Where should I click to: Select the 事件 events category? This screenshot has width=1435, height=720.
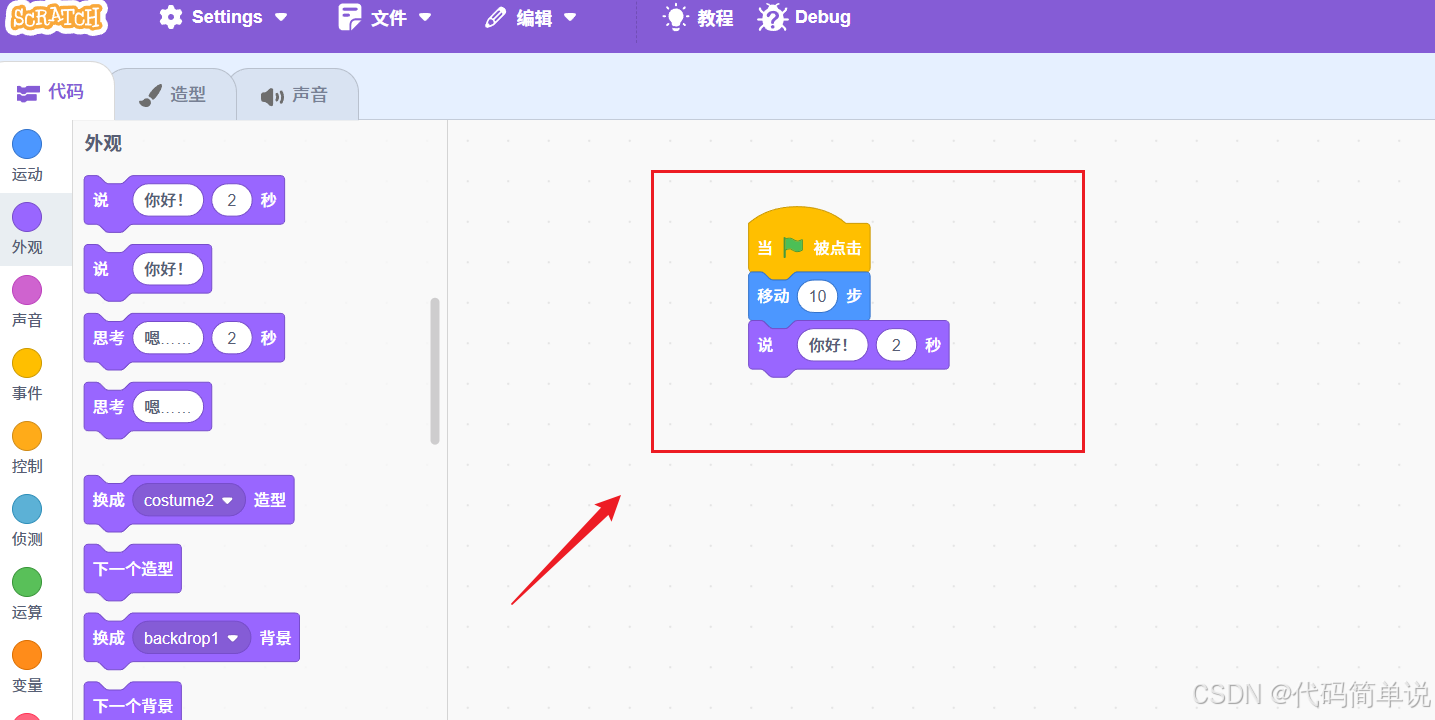pyautogui.click(x=27, y=375)
